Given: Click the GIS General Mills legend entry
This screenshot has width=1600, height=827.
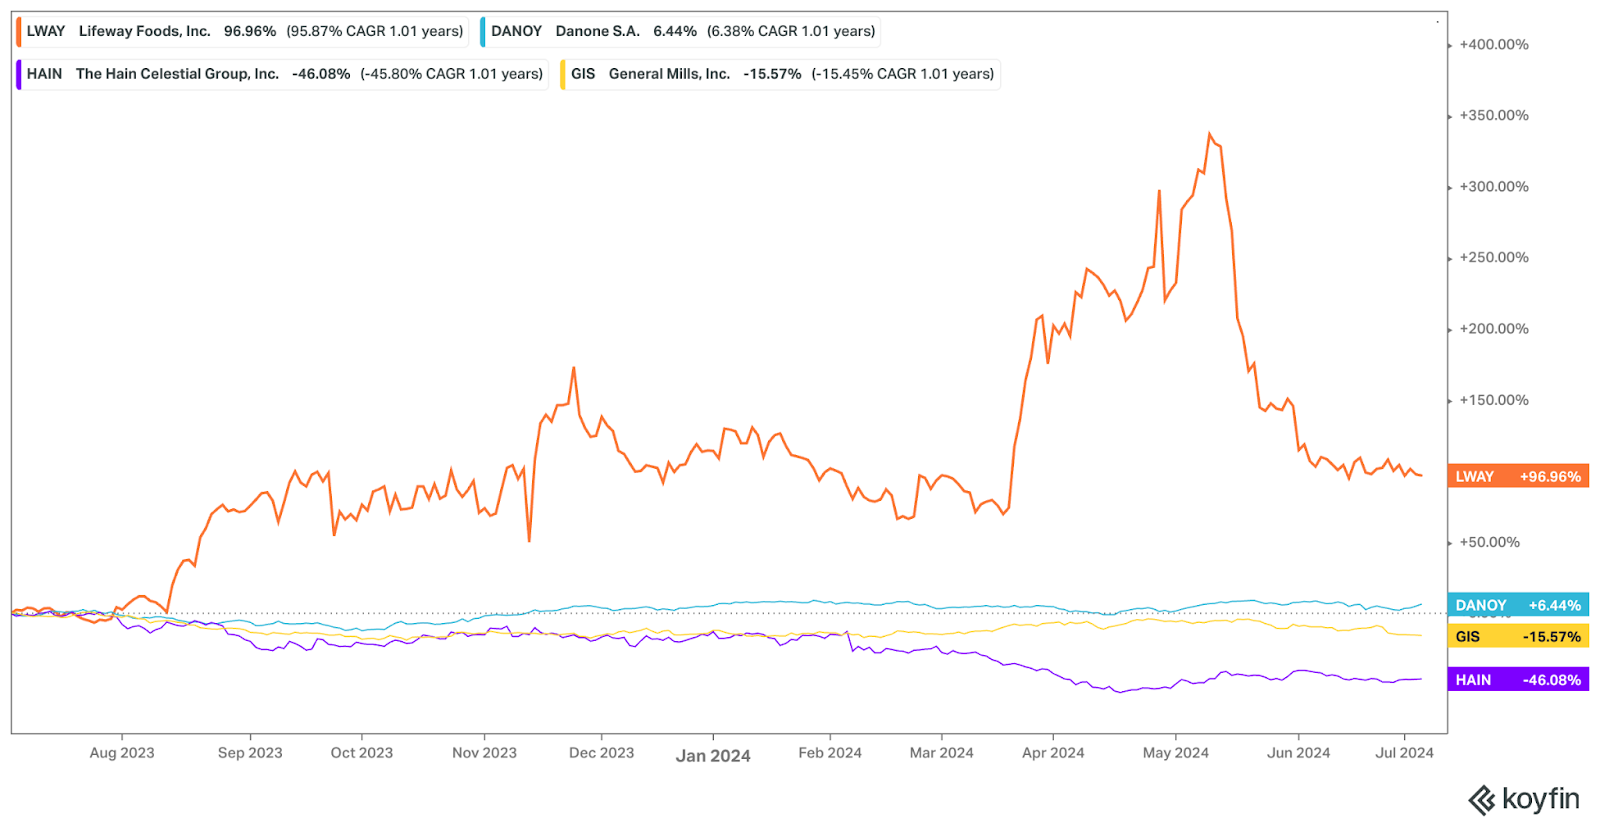Looking at the screenshot, I should pyautogui.click(x=780, y=74).
